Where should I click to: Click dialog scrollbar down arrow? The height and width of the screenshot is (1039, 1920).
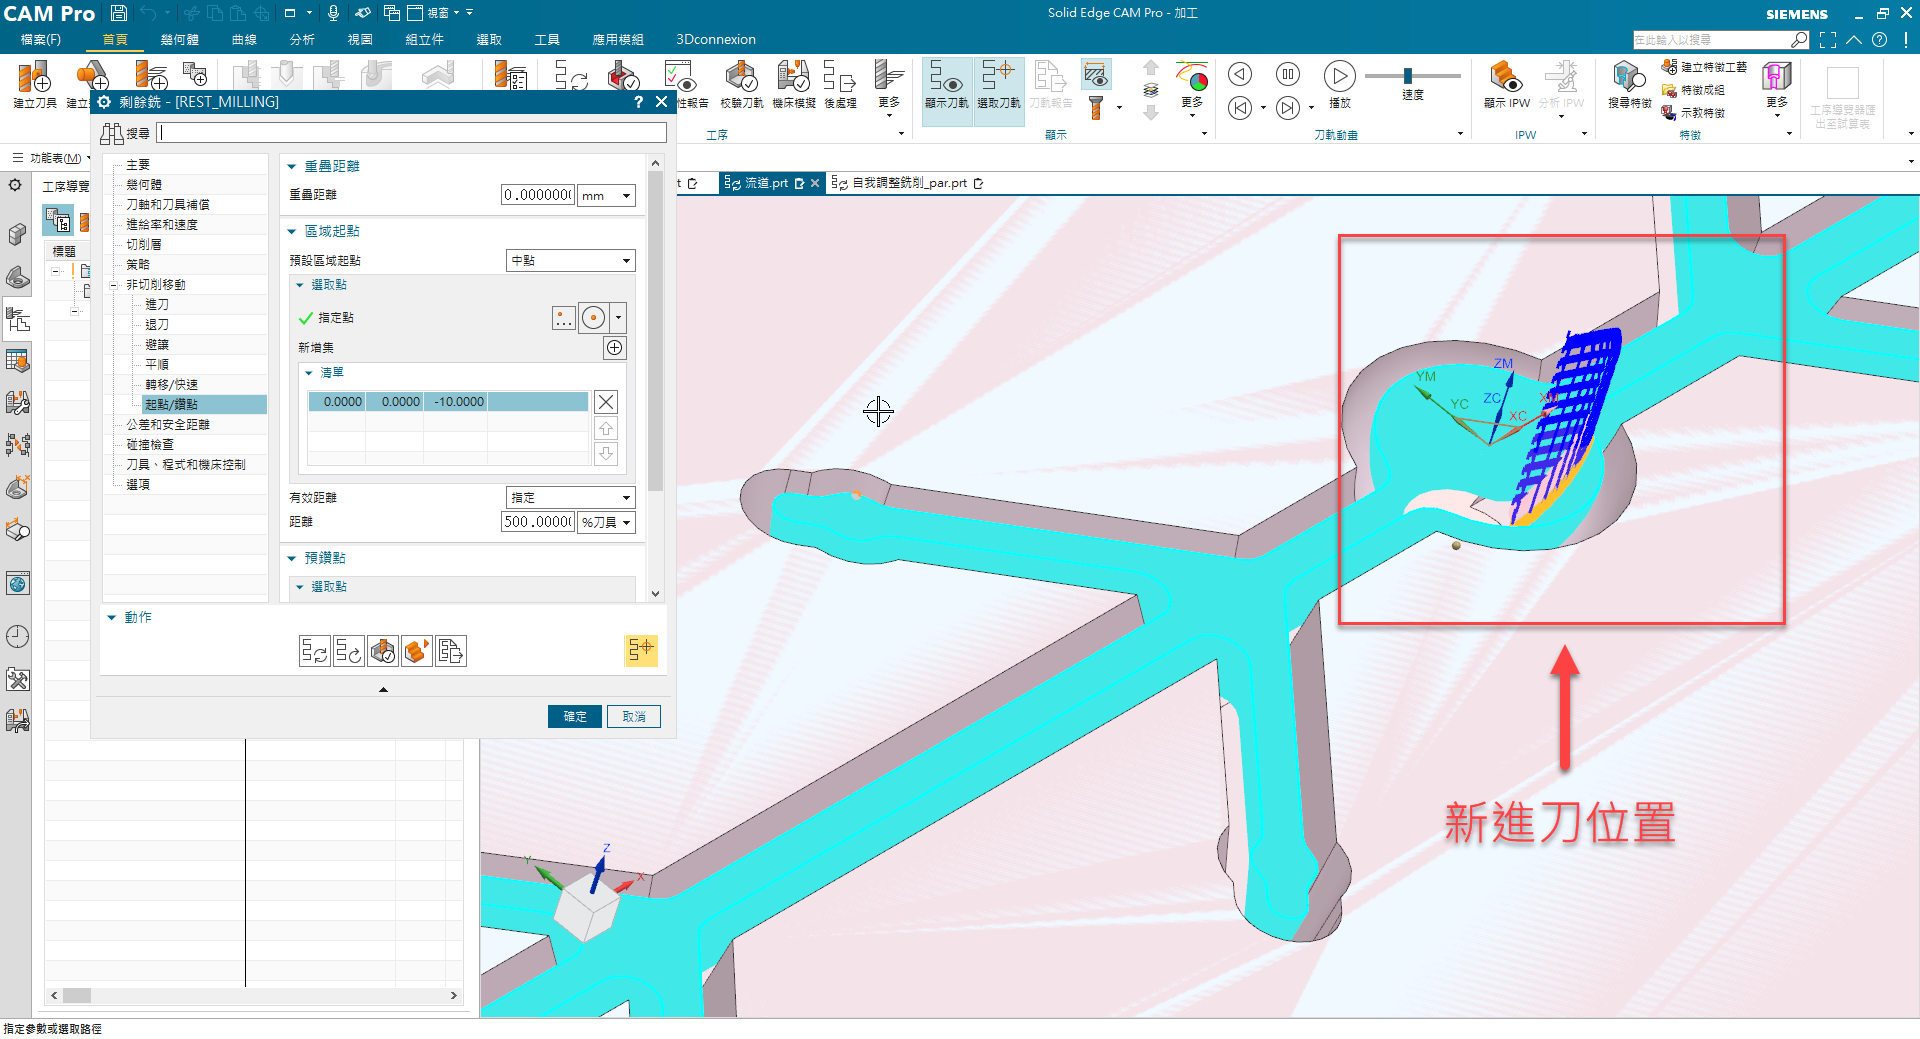656,594
